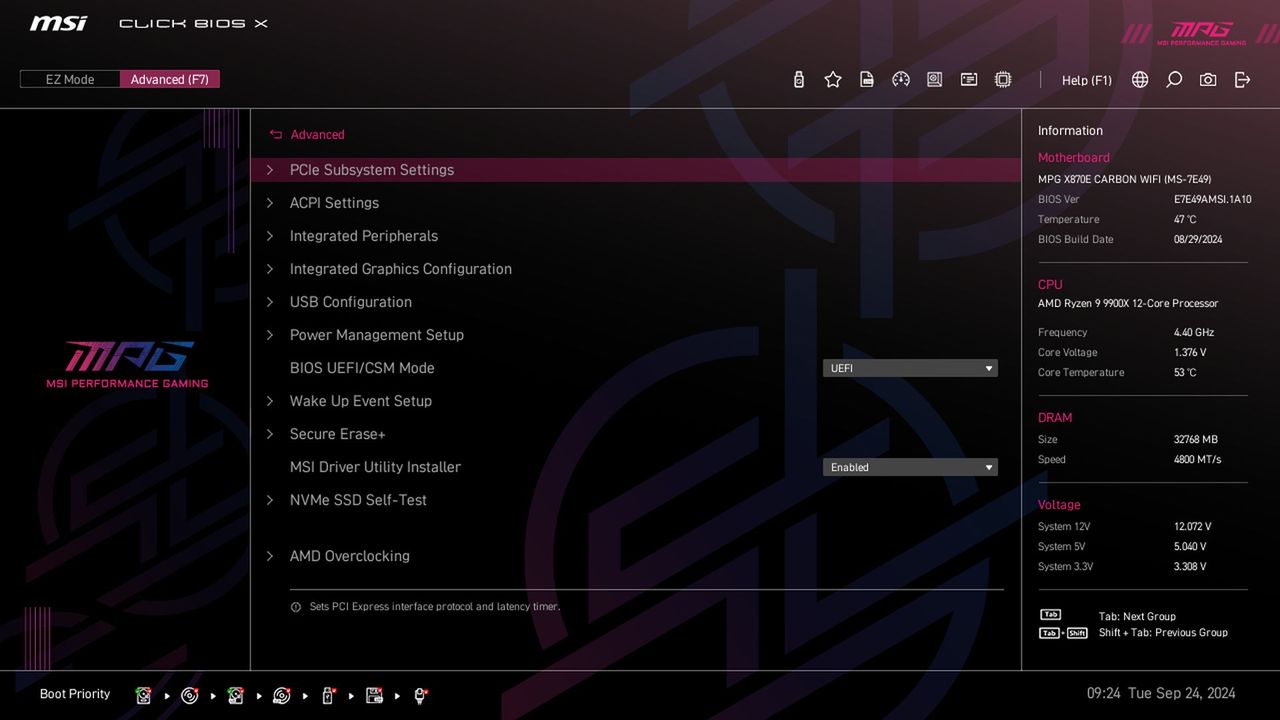Open M-Flash USB drive icon in toolbar
Screen dimensions: 1280x720
pyautogui.click(x=798, y=80)
